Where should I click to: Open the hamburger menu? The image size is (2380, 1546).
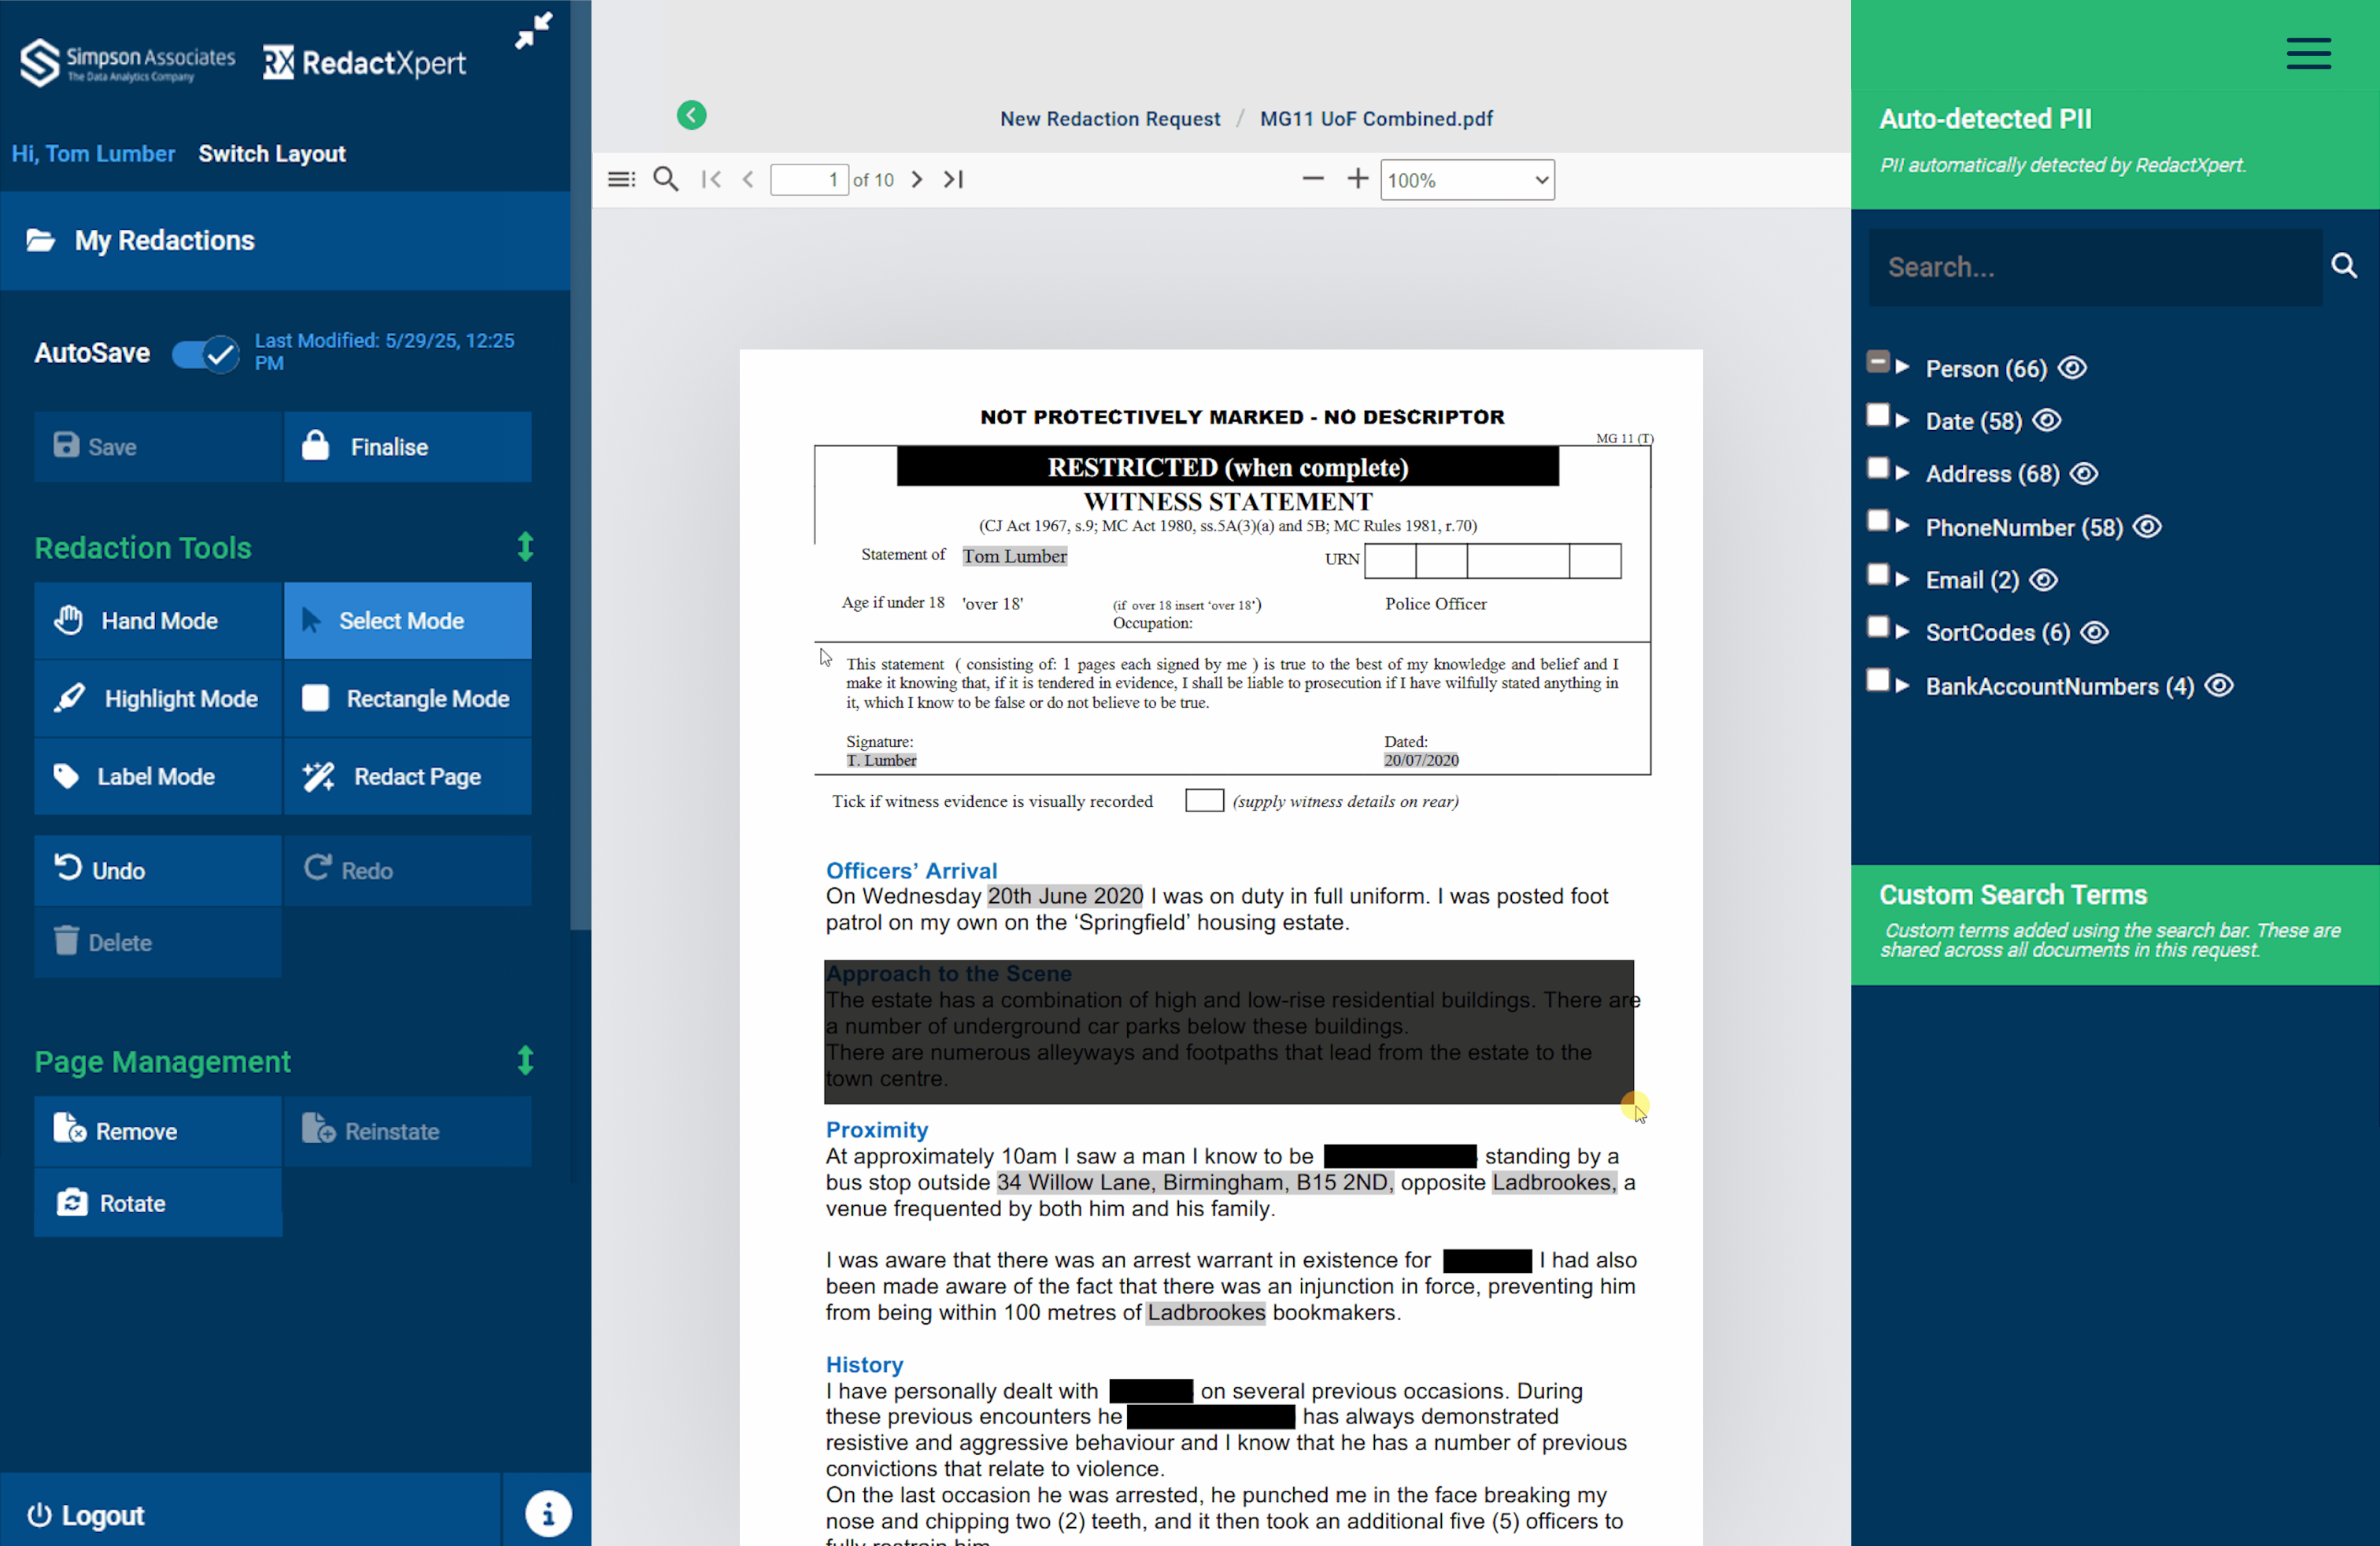pyautogui.click(x=2308, y=53)
